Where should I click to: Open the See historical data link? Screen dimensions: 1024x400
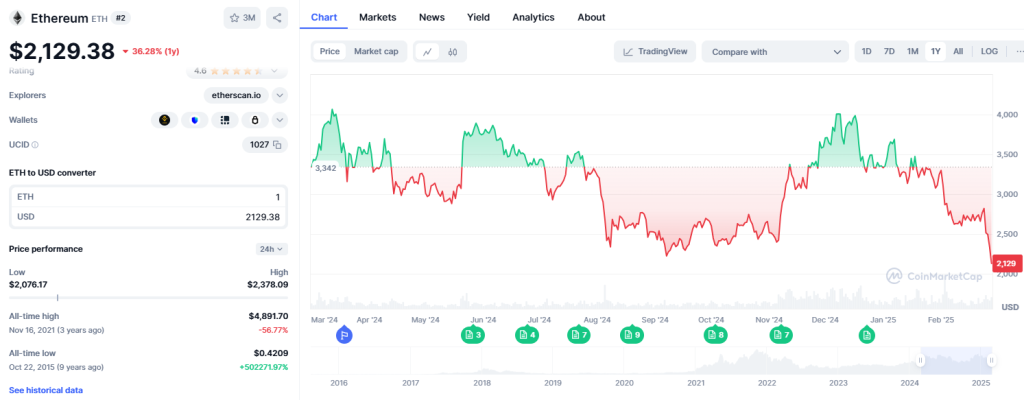point(46,390)
